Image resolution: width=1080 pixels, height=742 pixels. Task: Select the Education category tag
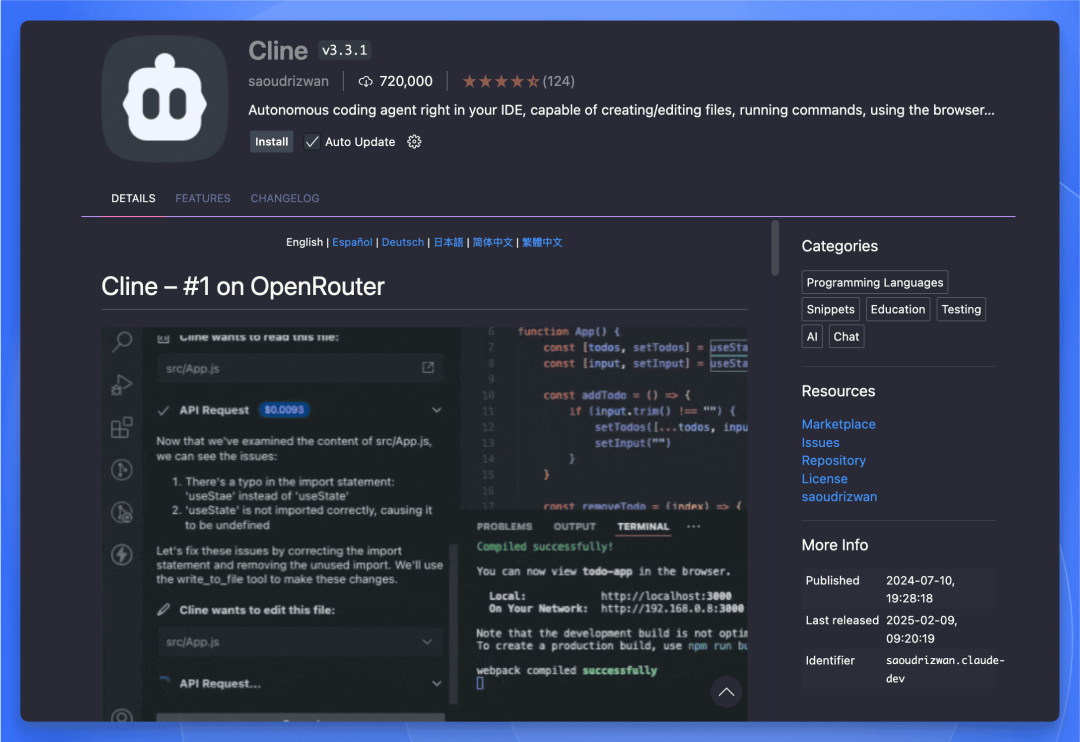point(897,309)
